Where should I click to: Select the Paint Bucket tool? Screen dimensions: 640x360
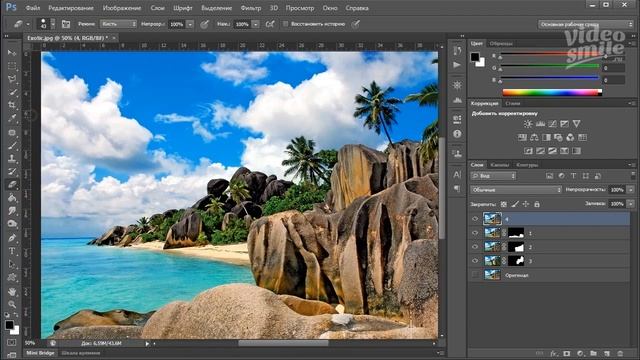[x=12, y=198]
